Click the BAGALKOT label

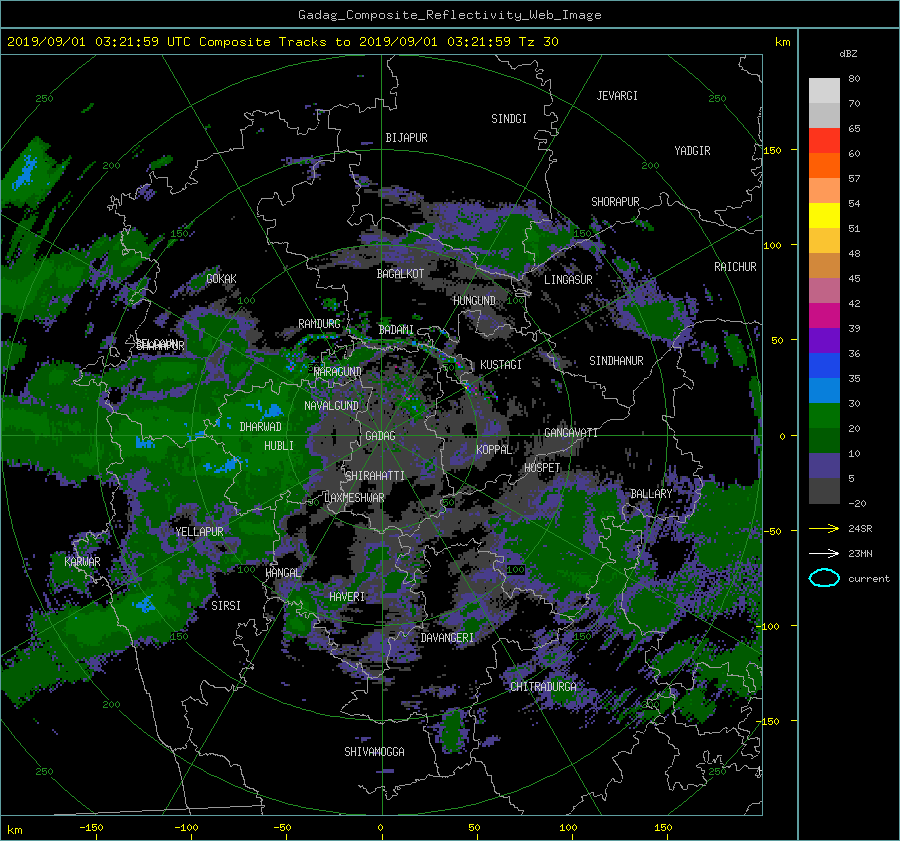[400, 274]
